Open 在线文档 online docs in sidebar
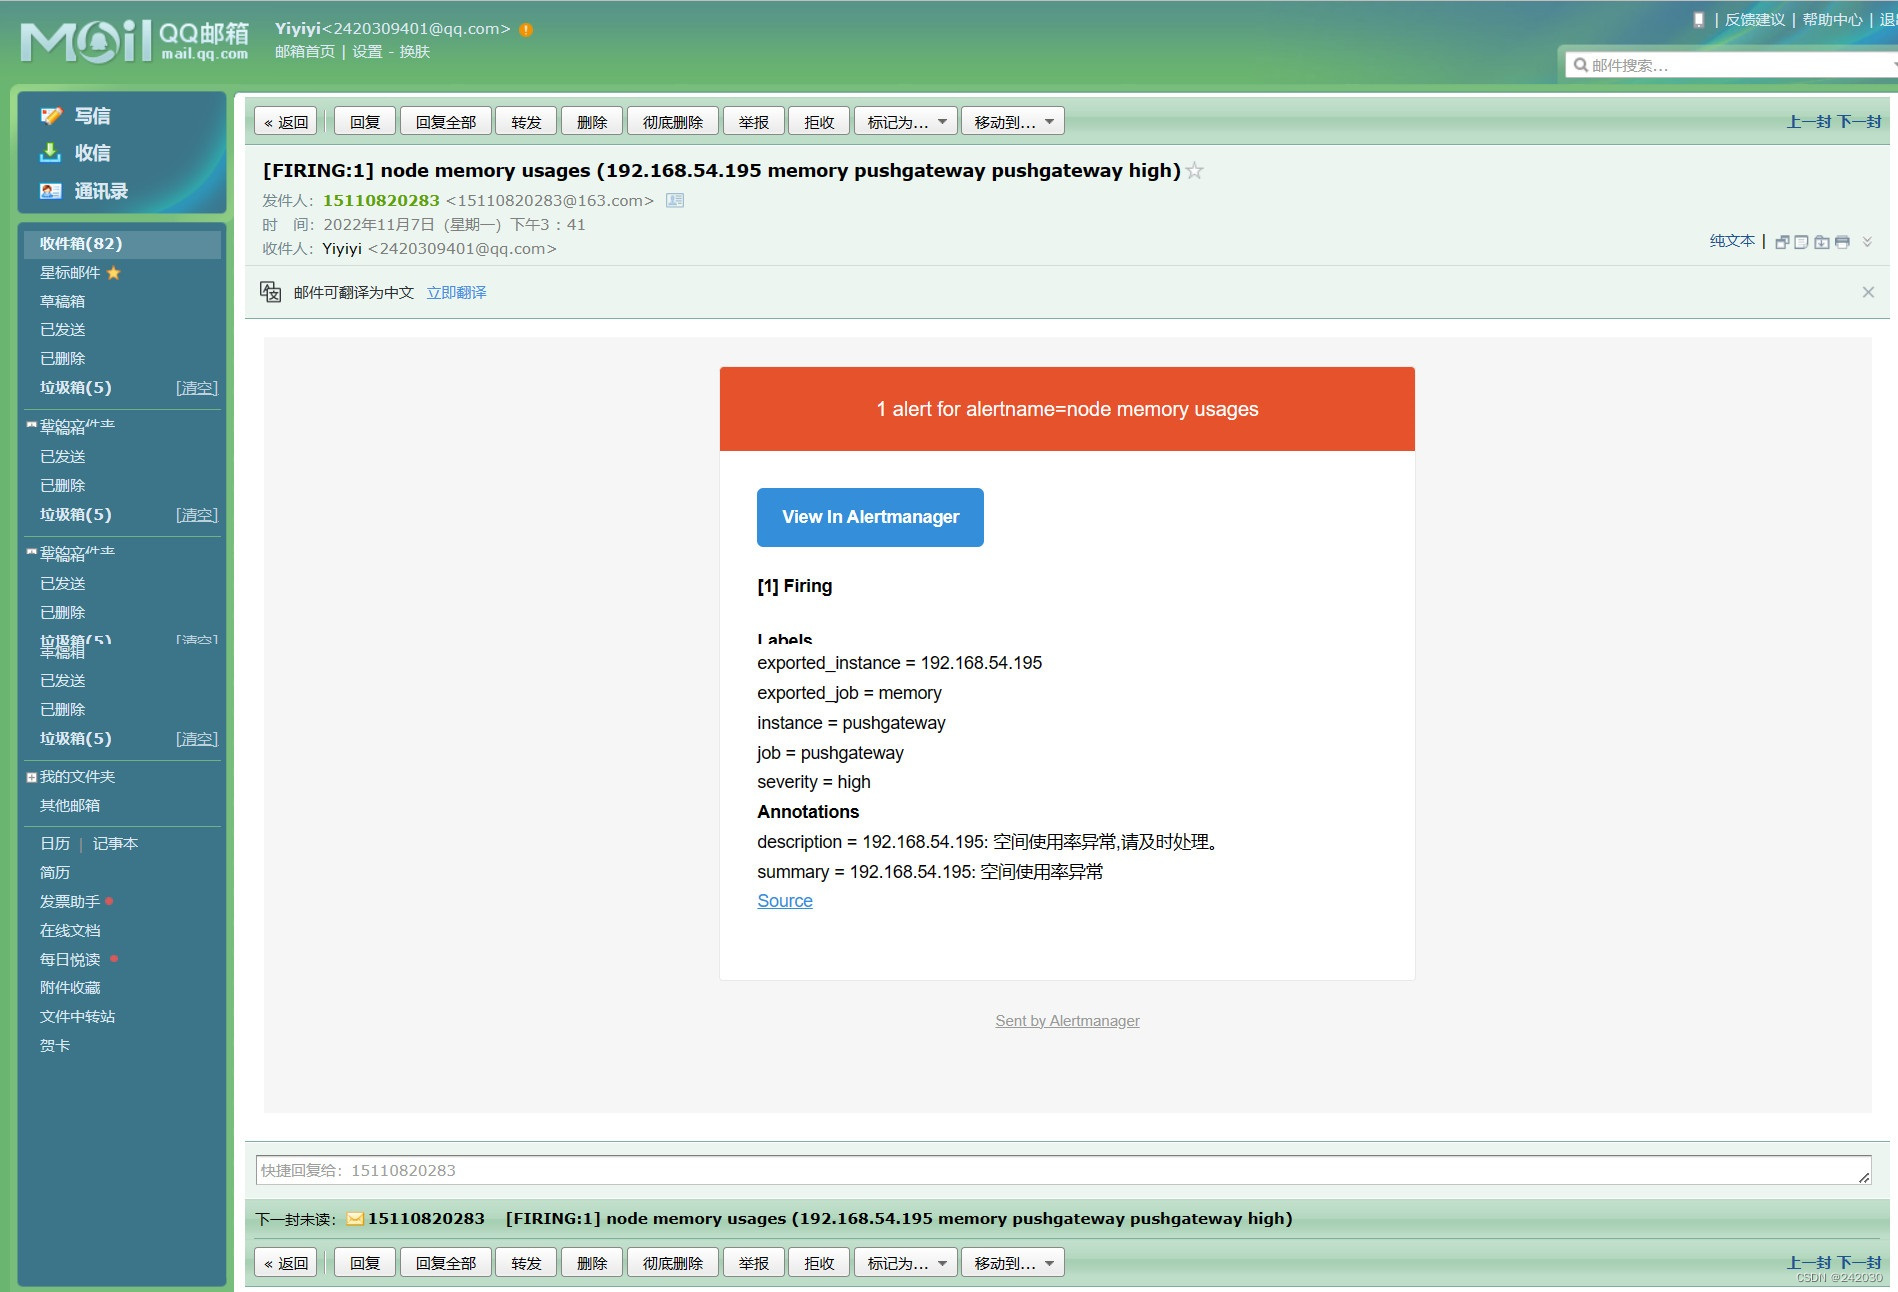Screen dimensions: 1898x1292 tap(70, 931)
